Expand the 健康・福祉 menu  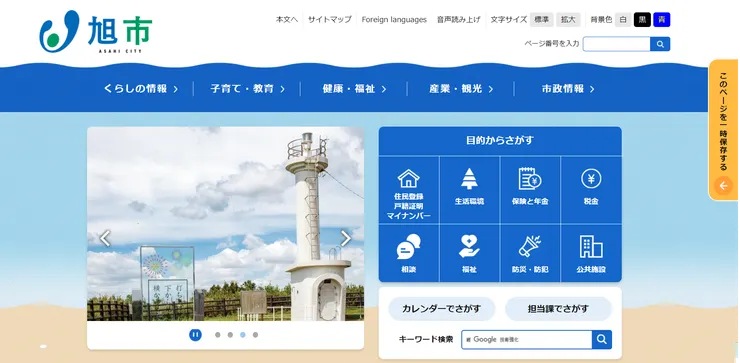coord(354,89)
